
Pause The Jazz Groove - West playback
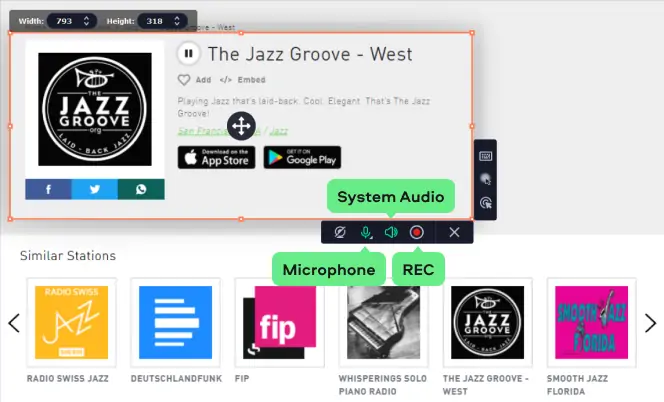tap(188, 54)
